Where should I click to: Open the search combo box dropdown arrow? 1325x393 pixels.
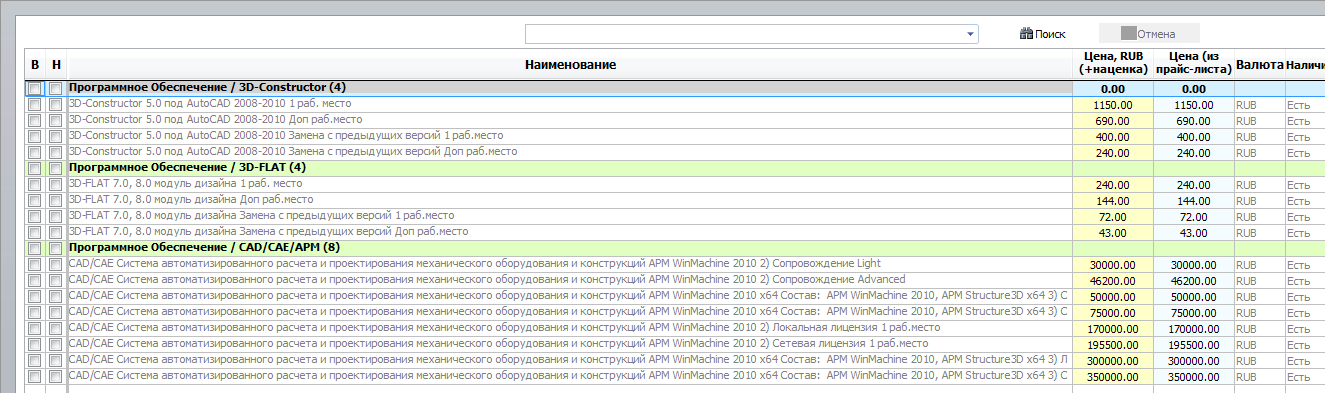(970, 35)
